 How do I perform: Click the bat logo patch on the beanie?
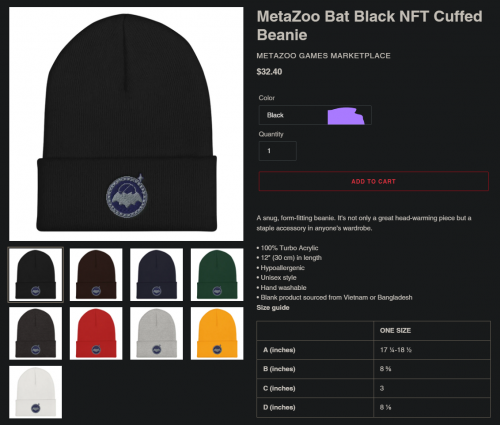[x=127, y=197]
